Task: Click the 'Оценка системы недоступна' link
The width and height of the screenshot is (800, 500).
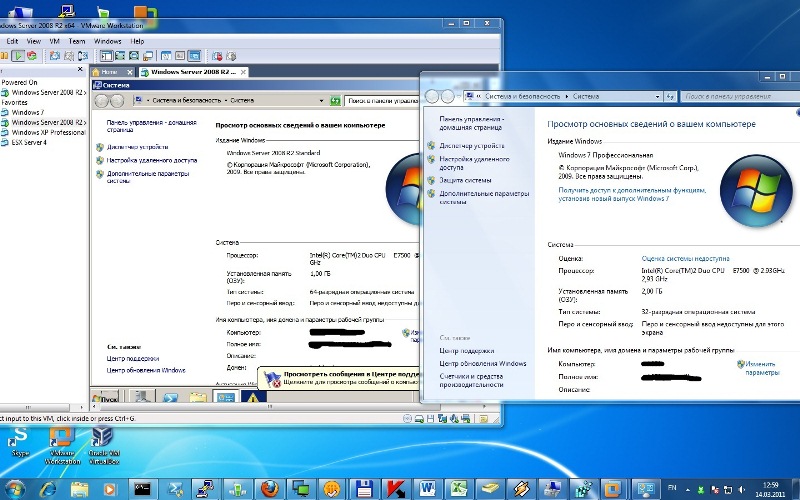Action: pyautogui.click(x=685, y=258)
